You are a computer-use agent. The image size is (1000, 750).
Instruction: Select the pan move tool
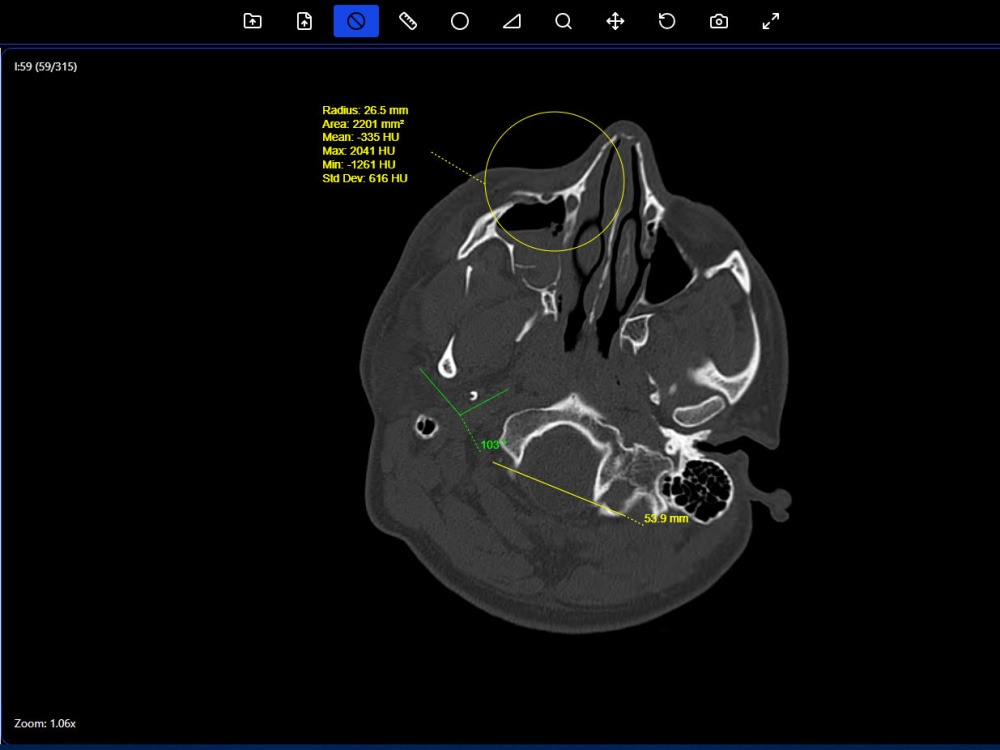click(615, 21)
